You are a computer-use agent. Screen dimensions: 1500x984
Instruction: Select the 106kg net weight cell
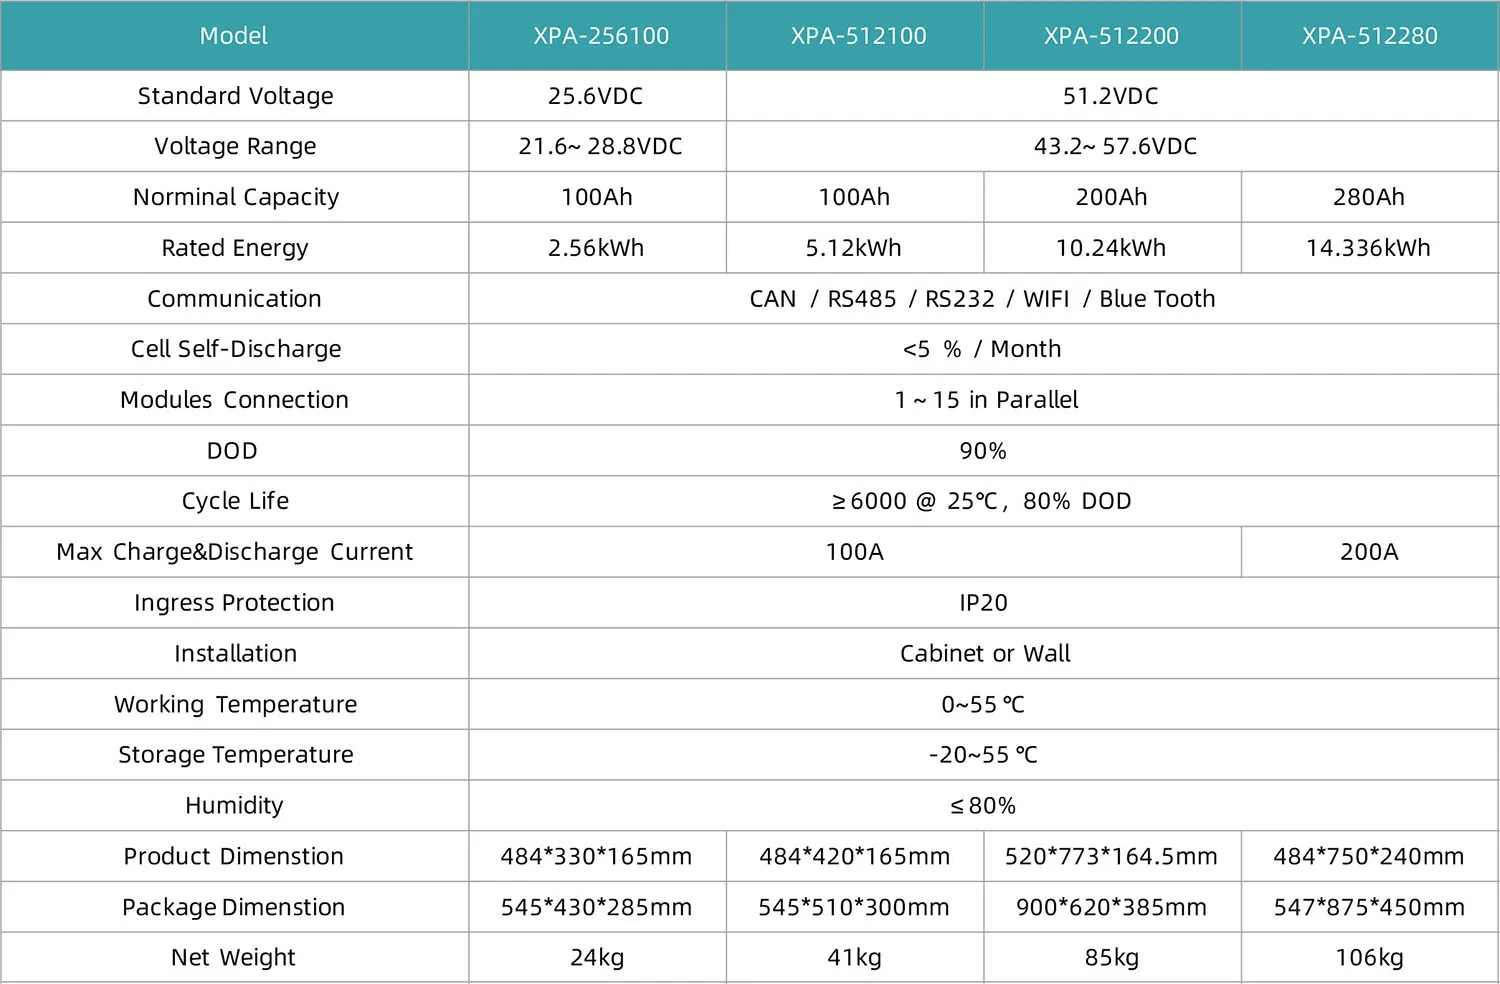tap(1369, 958)
